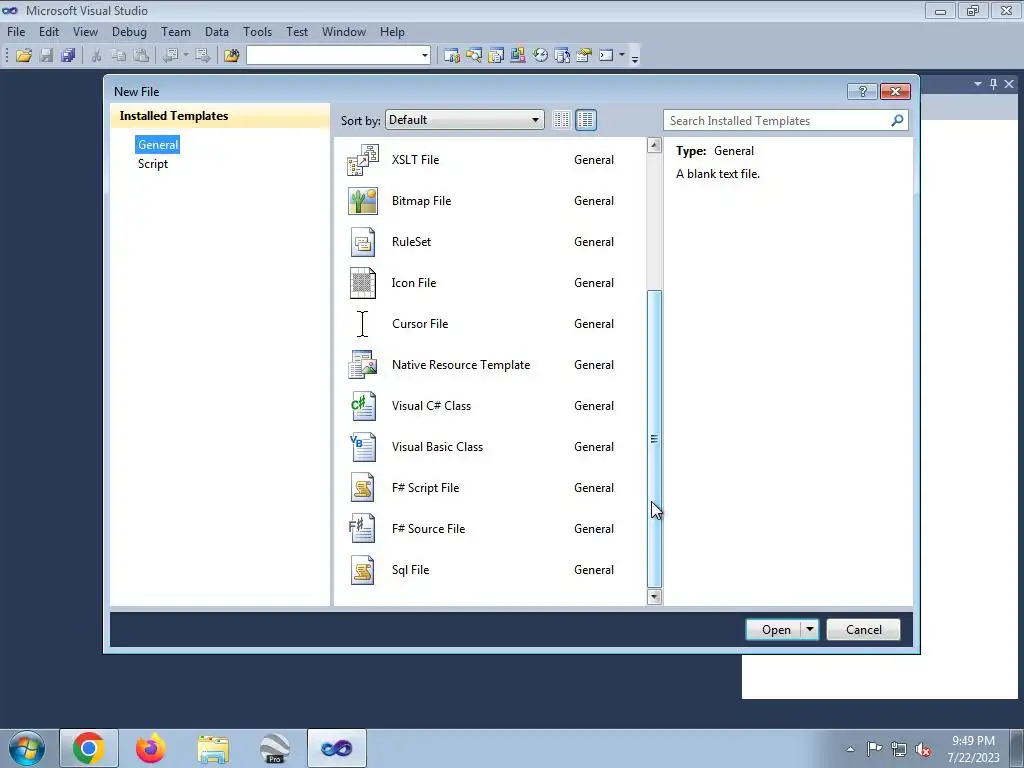Show hidden system tray icons
1024x768 pixels.
click(x=850, y=750)
